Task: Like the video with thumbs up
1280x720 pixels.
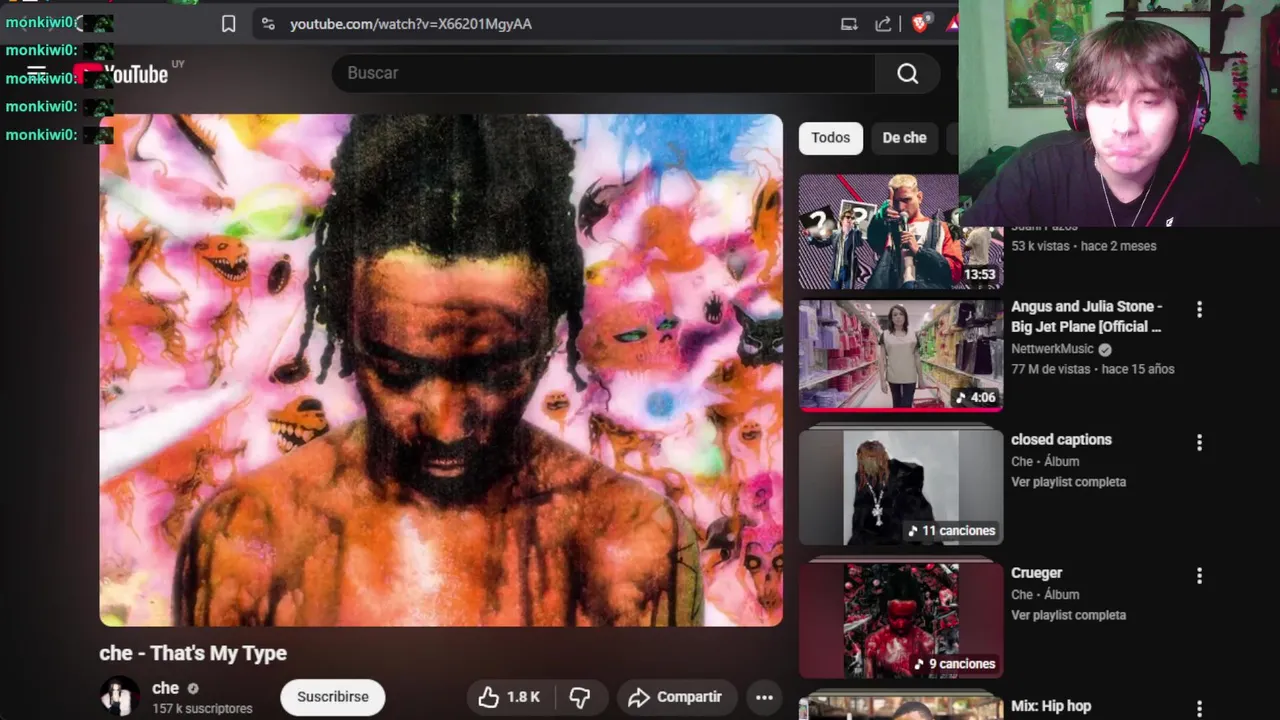Action: [x=509, y=697]
